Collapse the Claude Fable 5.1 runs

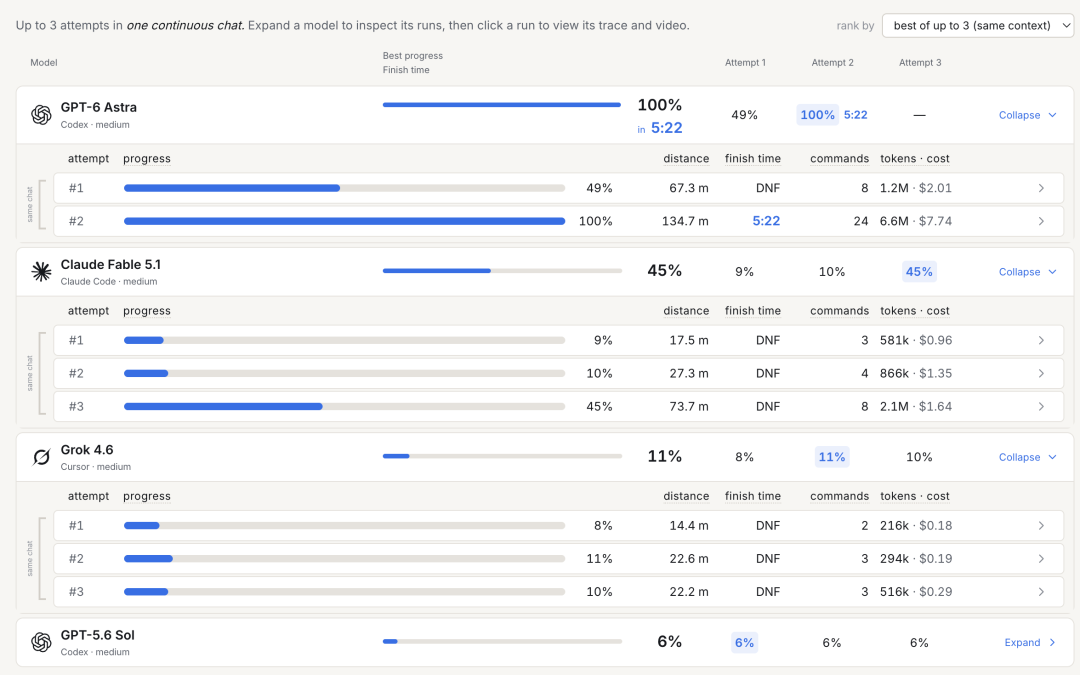[x=1027, y=272]
